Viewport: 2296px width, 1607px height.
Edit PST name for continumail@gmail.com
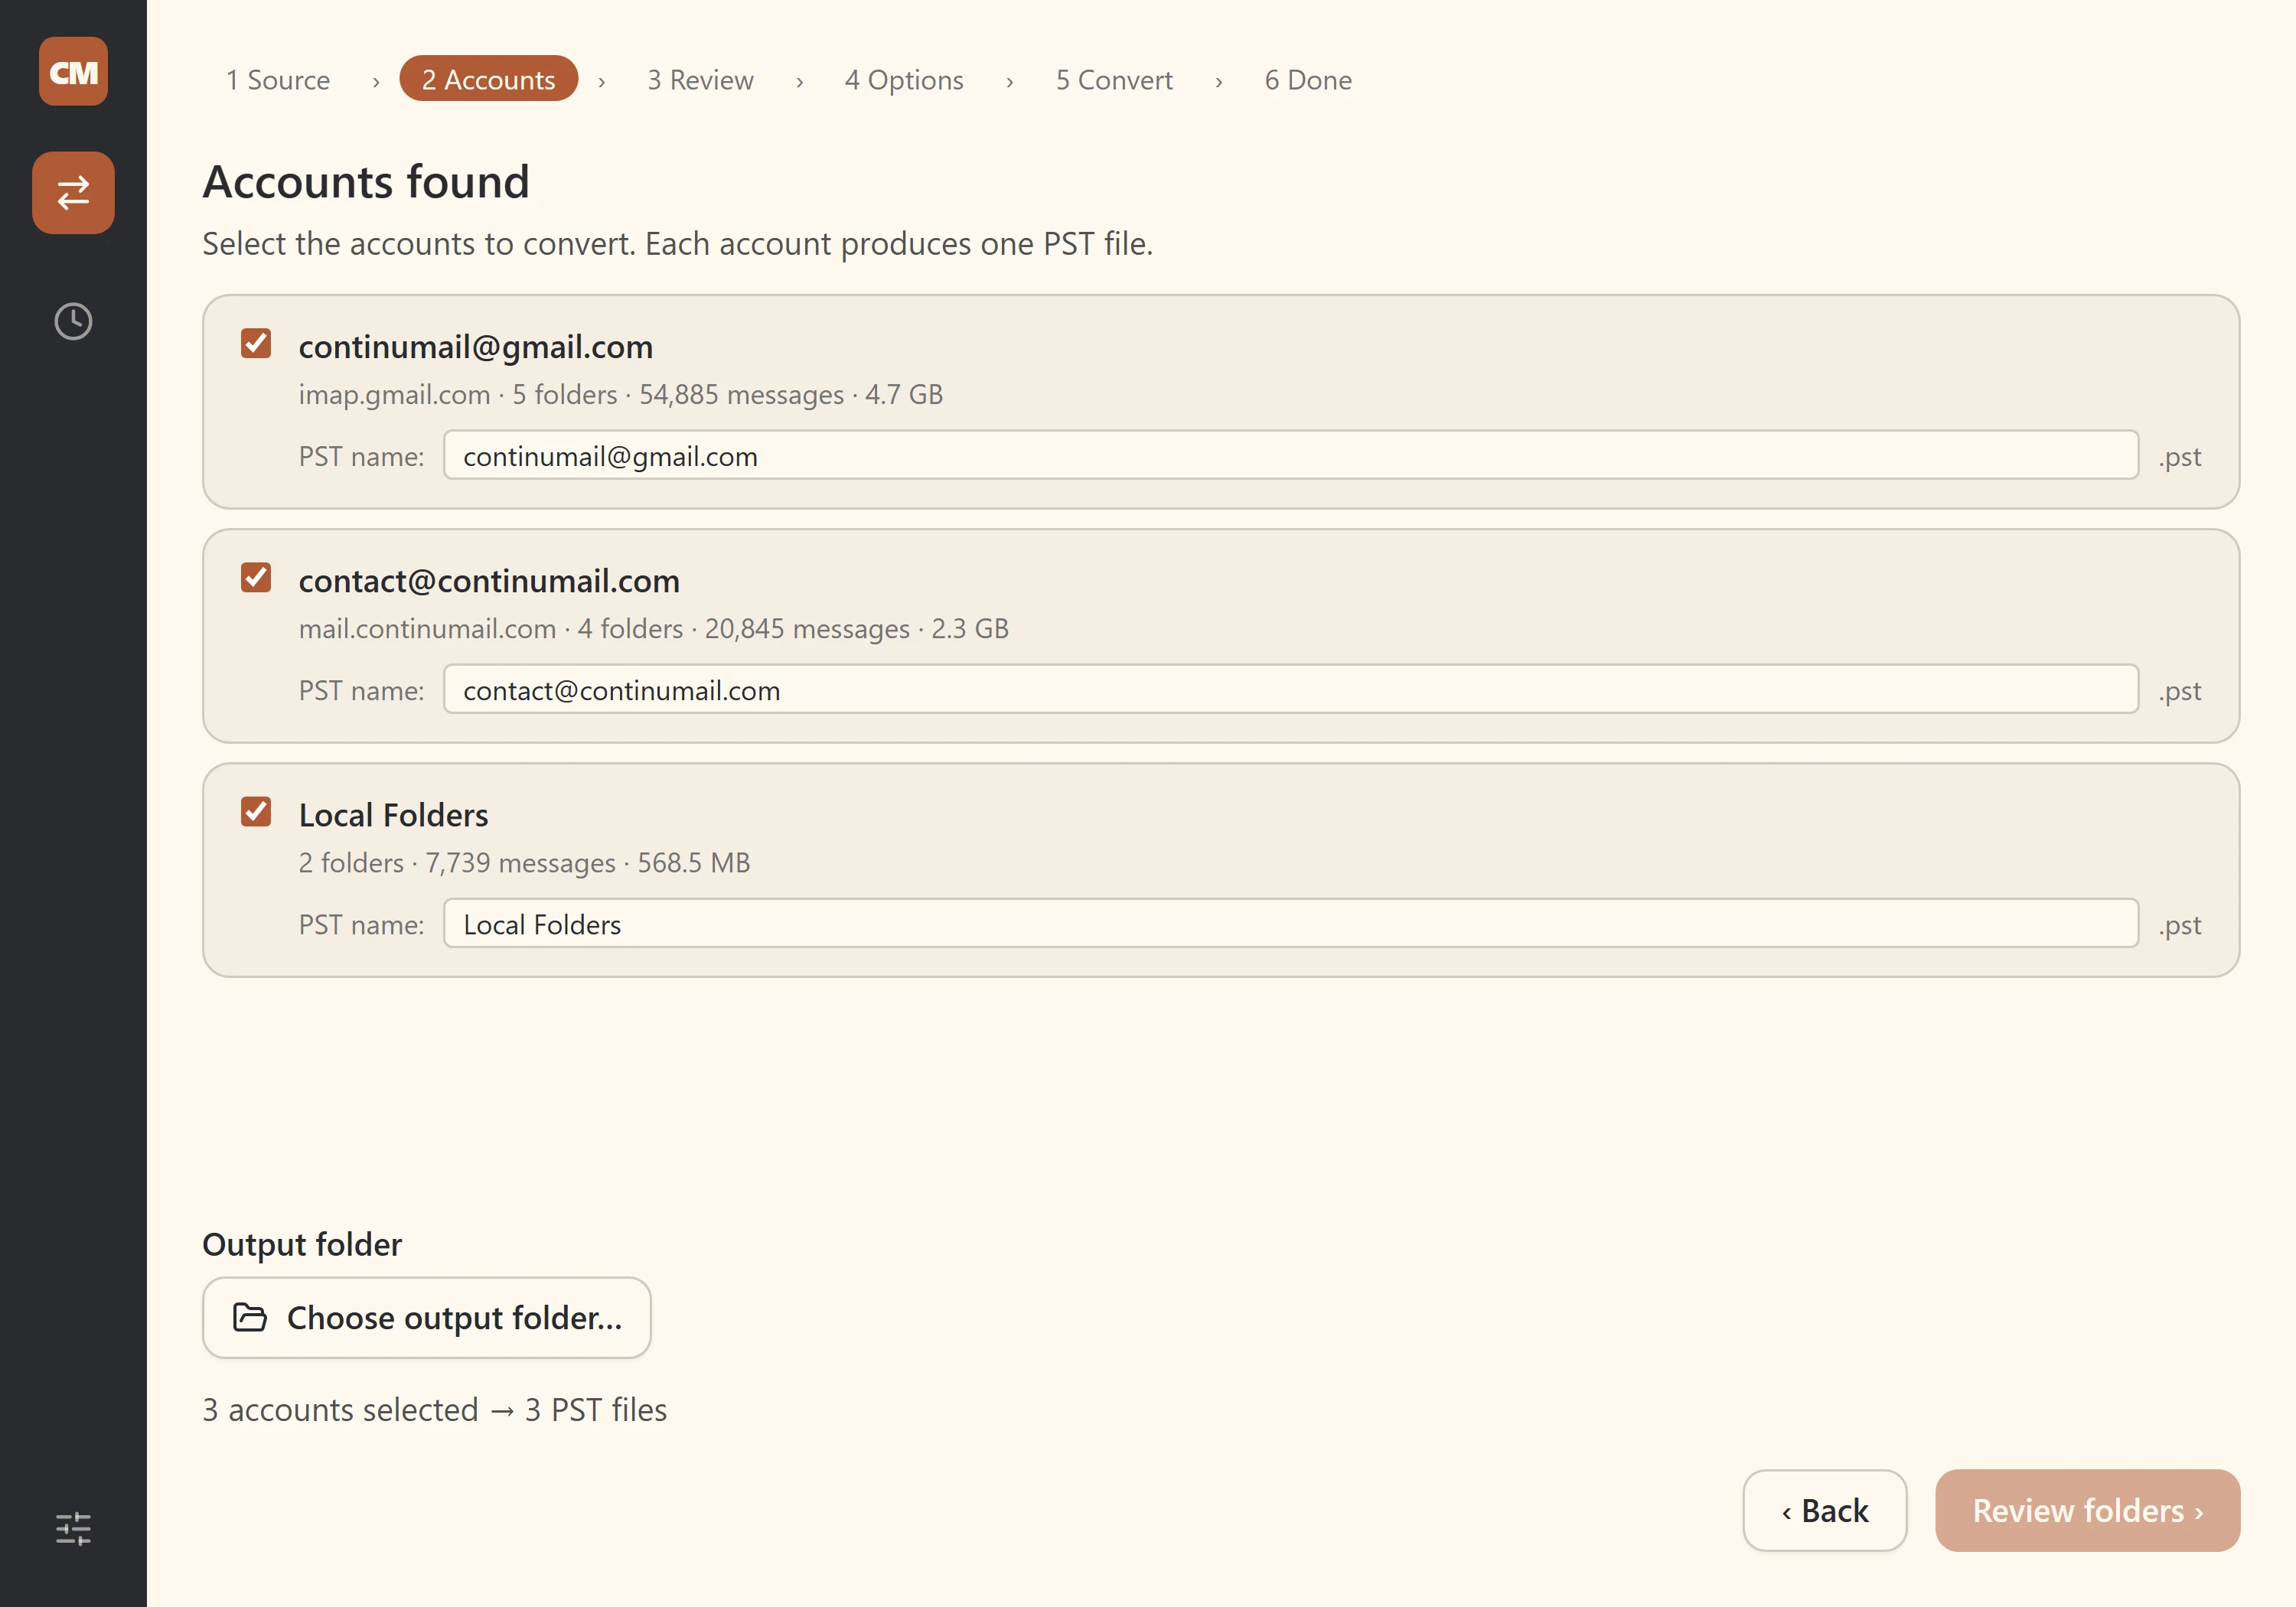click(x=1291, y=455)
